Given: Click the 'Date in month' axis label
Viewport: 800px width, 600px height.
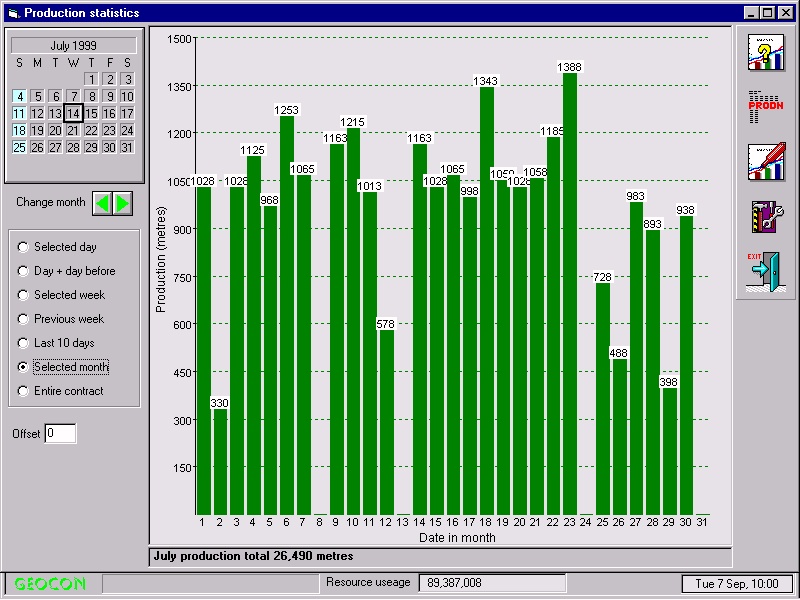Looking at the screenshot, I should point(457,537).
